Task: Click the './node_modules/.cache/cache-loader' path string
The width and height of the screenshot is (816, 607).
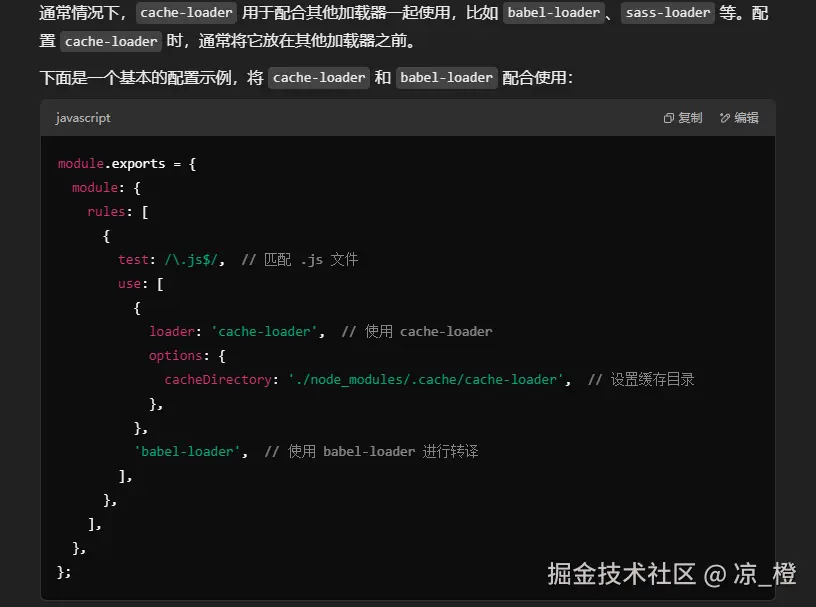Action: [x=426, y=380]
